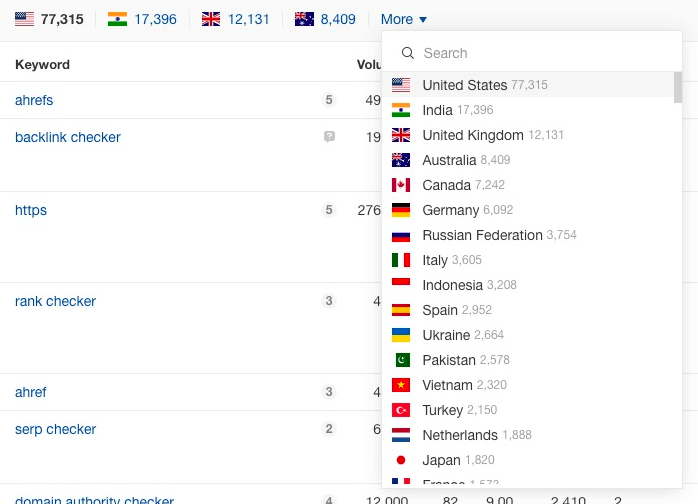The height and width of the screenshot is (504, 698).
Task: Switch to Australia tab showing 8,409
Action: (325, 19)
